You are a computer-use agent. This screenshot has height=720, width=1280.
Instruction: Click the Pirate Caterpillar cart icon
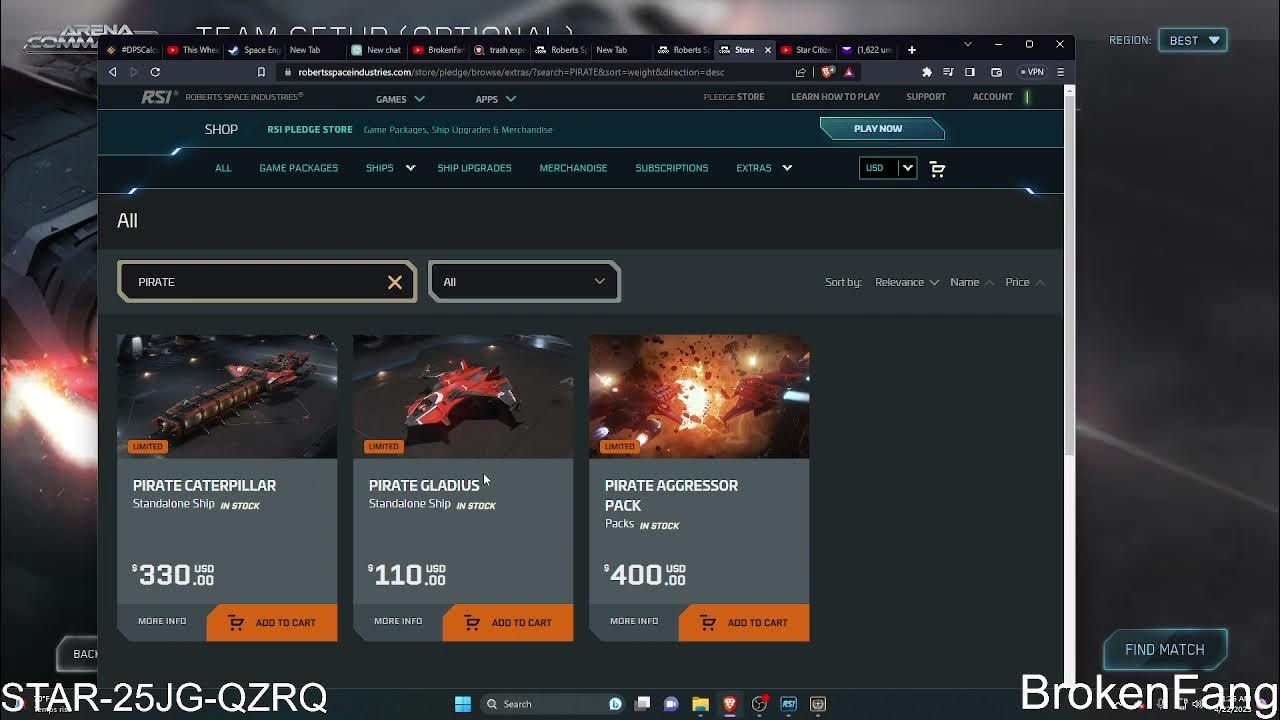[236, 623]
